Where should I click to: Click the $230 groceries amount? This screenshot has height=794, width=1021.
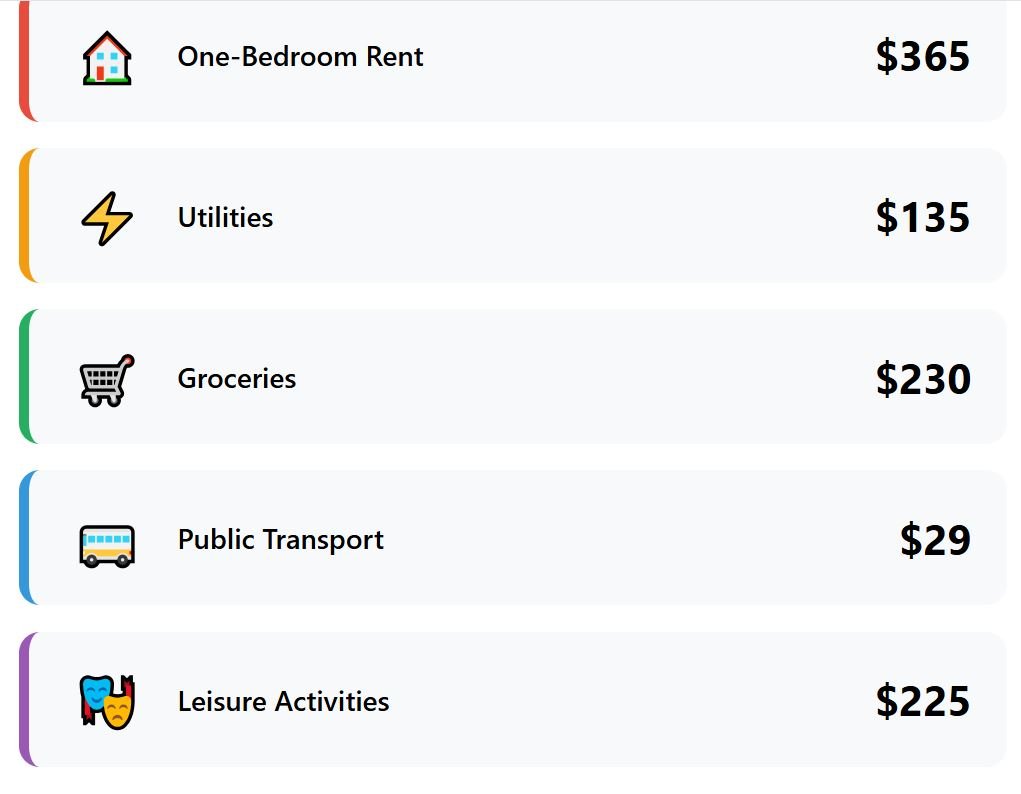point(922,379)
